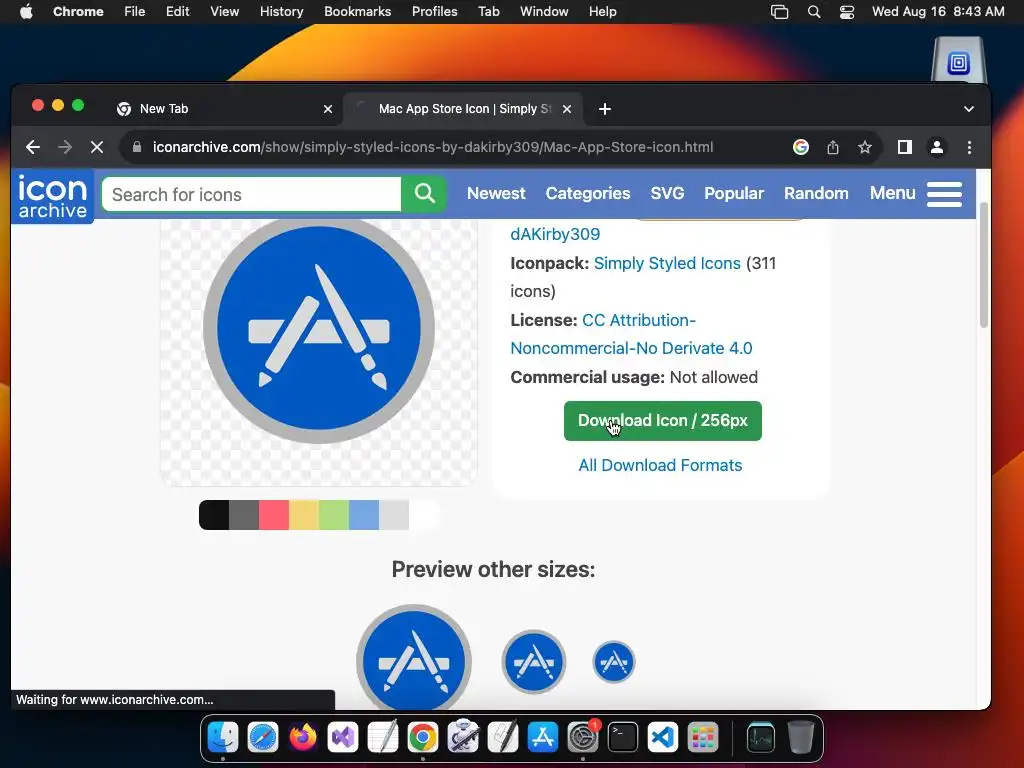Open the History menu
This screenshot has width=1024, height=768.
coord(281,12)
